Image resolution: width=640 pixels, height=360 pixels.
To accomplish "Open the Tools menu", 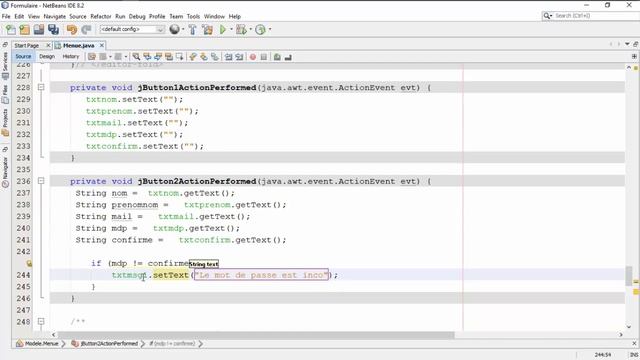I will (x=193, y=16).
